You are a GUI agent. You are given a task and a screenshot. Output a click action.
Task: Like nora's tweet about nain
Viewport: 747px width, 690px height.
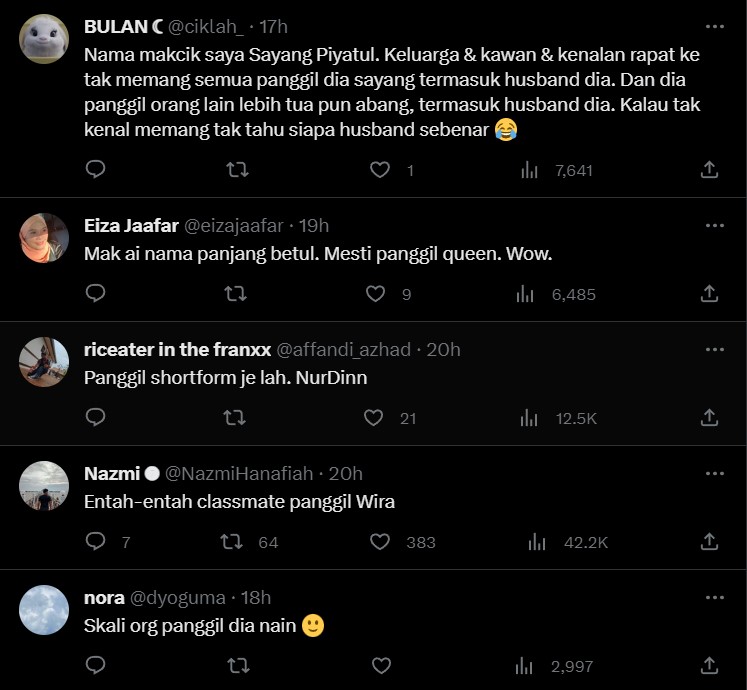tap(381, 665)
